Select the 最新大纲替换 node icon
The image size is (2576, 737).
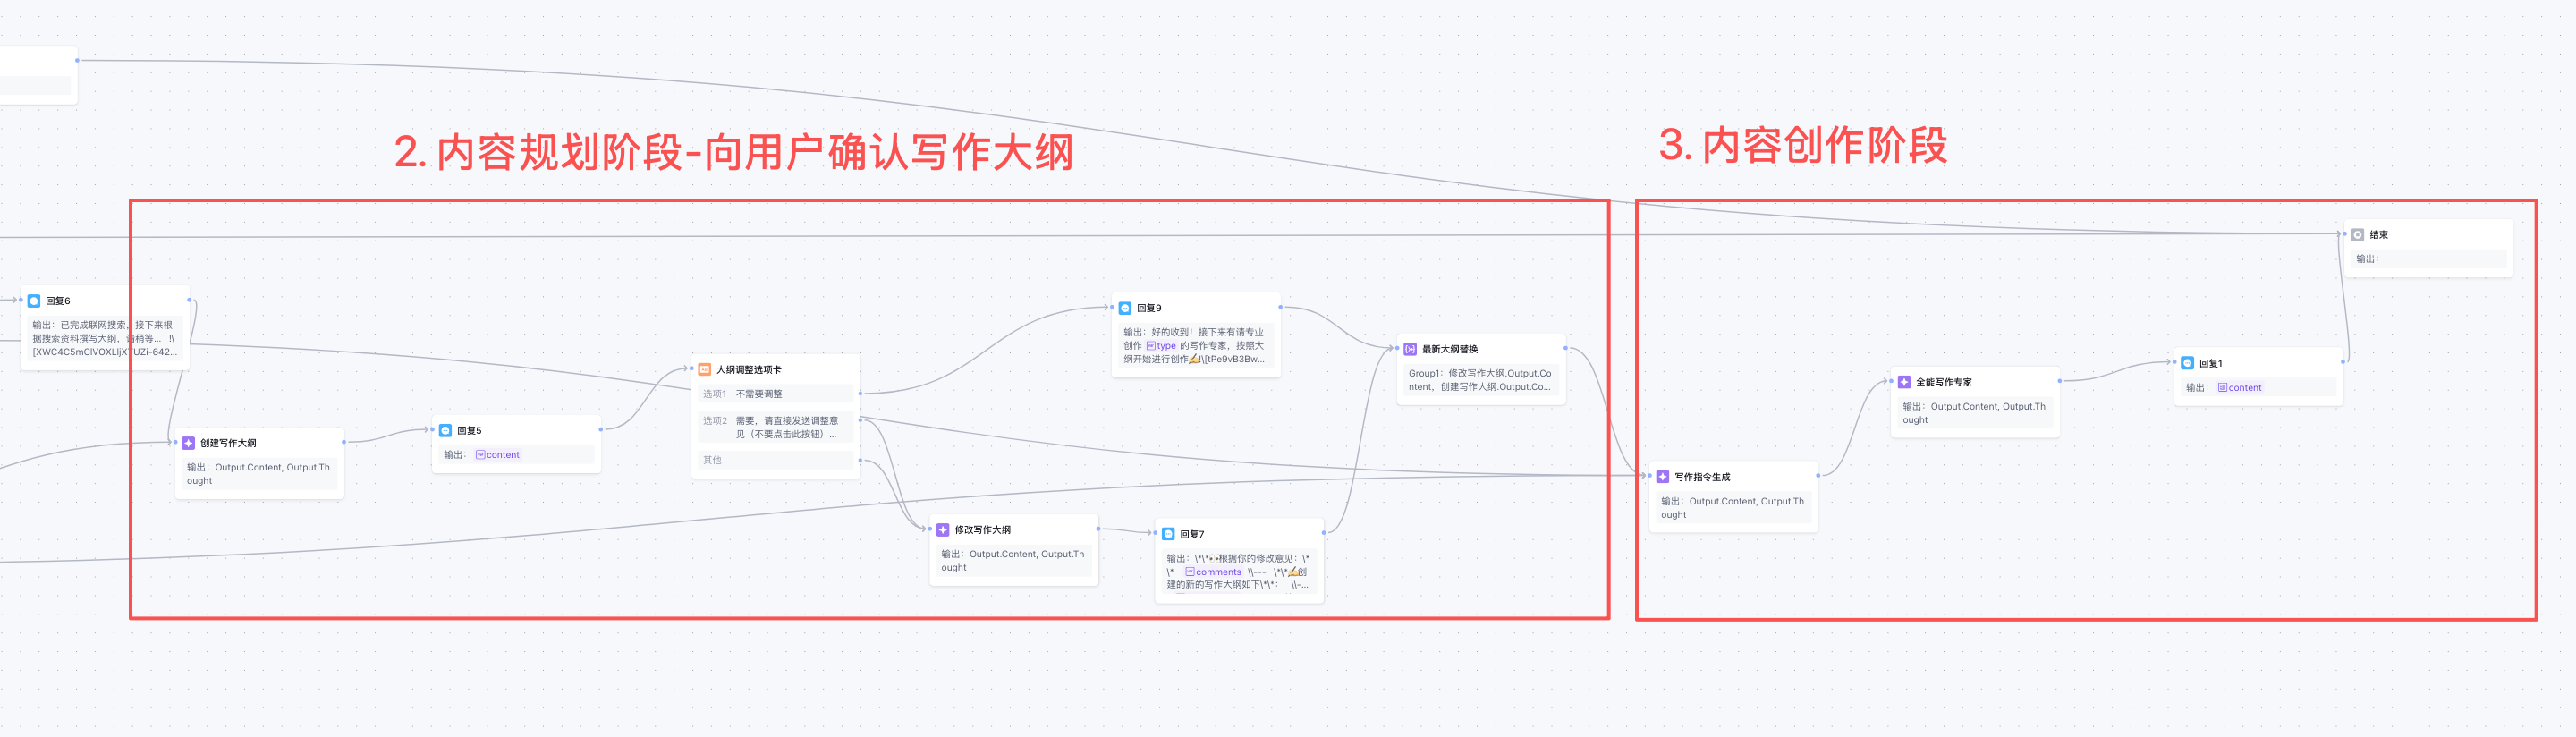1410,349
